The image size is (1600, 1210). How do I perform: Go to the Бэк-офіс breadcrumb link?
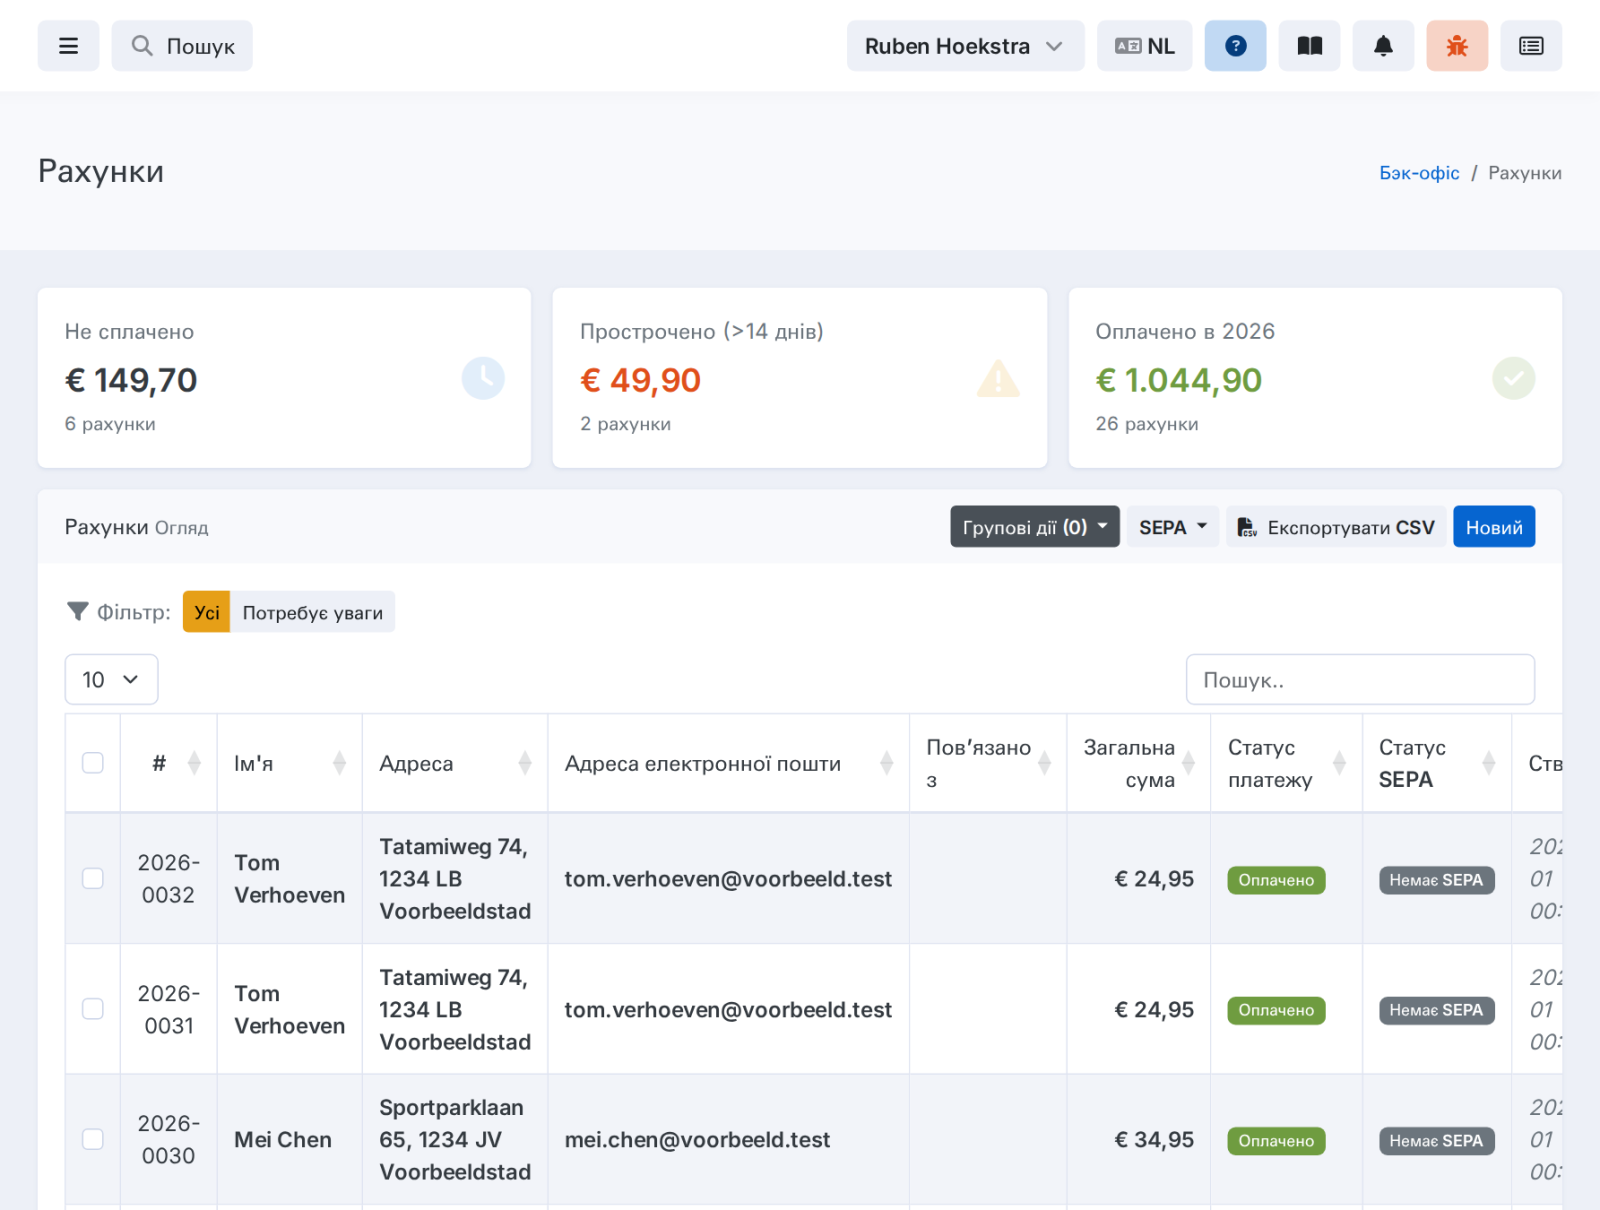1419,173
